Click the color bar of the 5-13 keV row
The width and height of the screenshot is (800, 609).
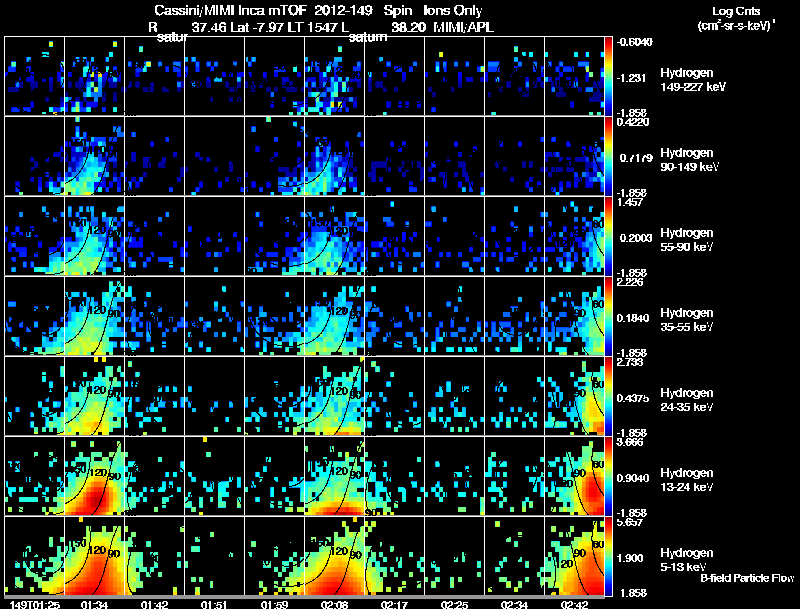608,556
